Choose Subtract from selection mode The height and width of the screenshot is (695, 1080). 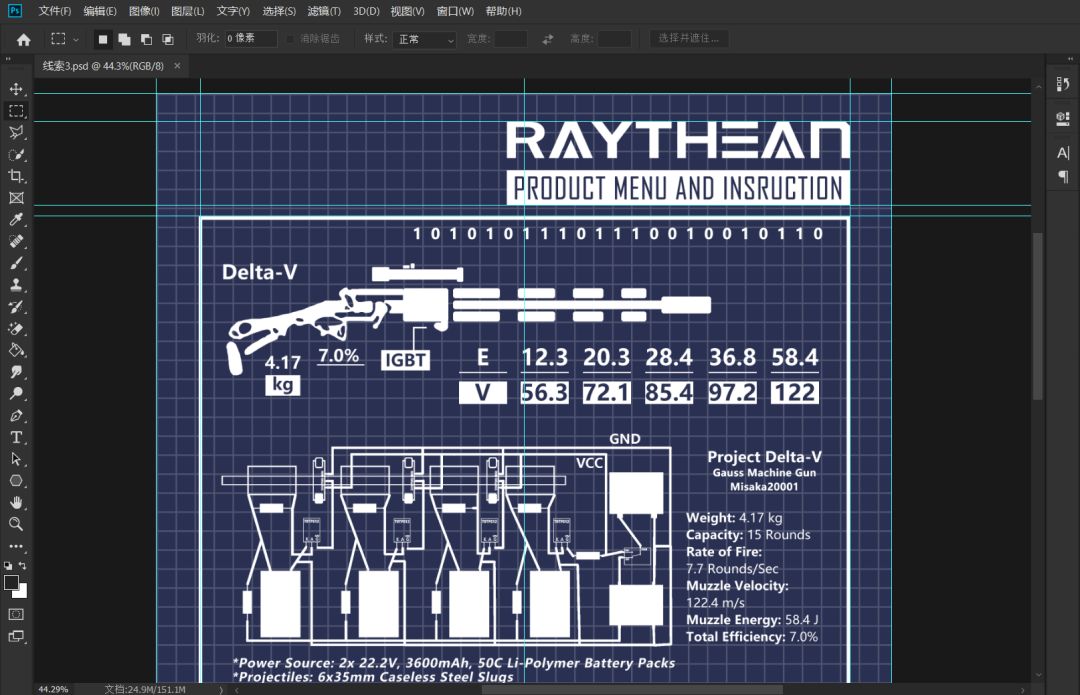pos(146,39)
